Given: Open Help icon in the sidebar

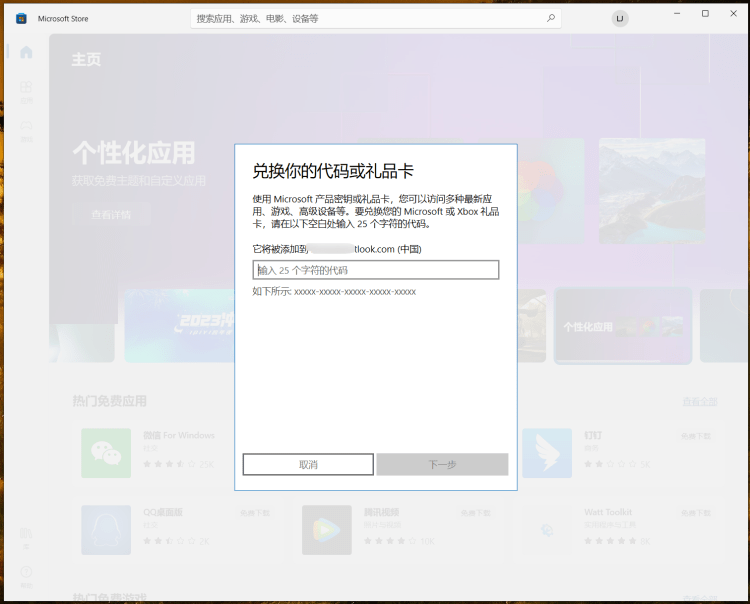Looking at the screenshot, I should pos(26,576).
